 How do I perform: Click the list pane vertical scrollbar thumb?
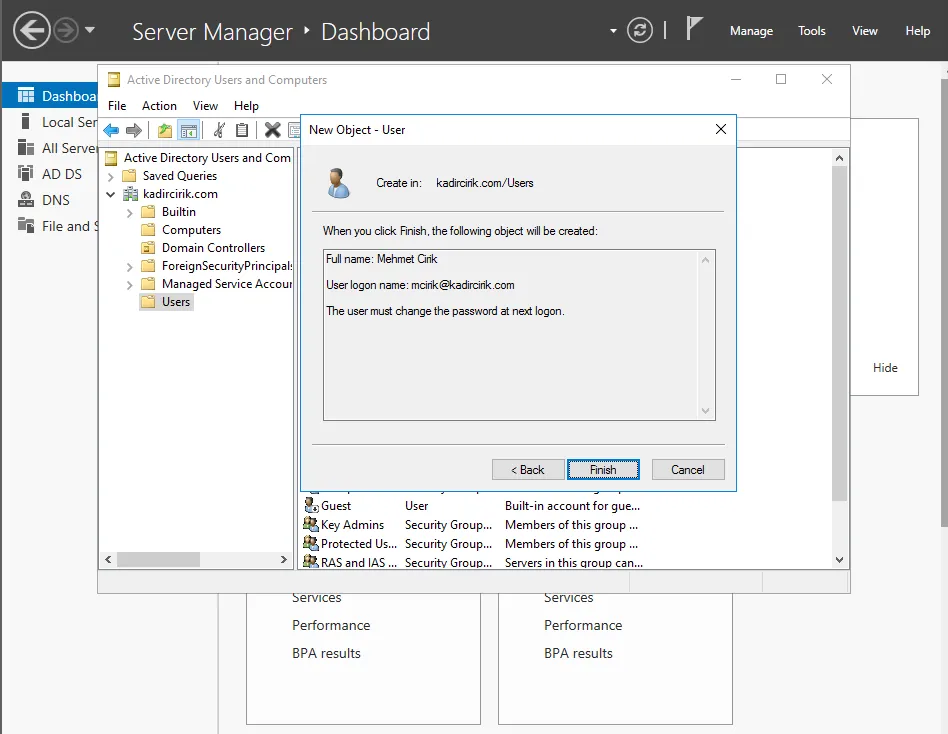point(839,334)
